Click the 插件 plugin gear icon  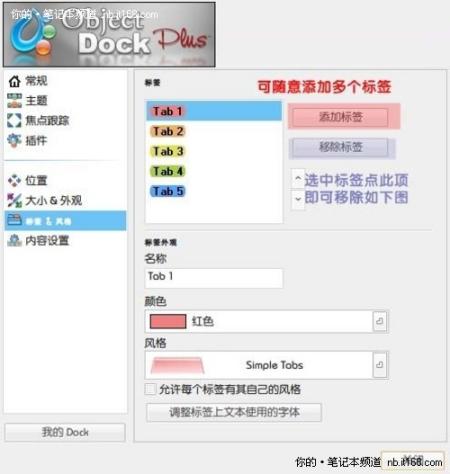point(14,141)
